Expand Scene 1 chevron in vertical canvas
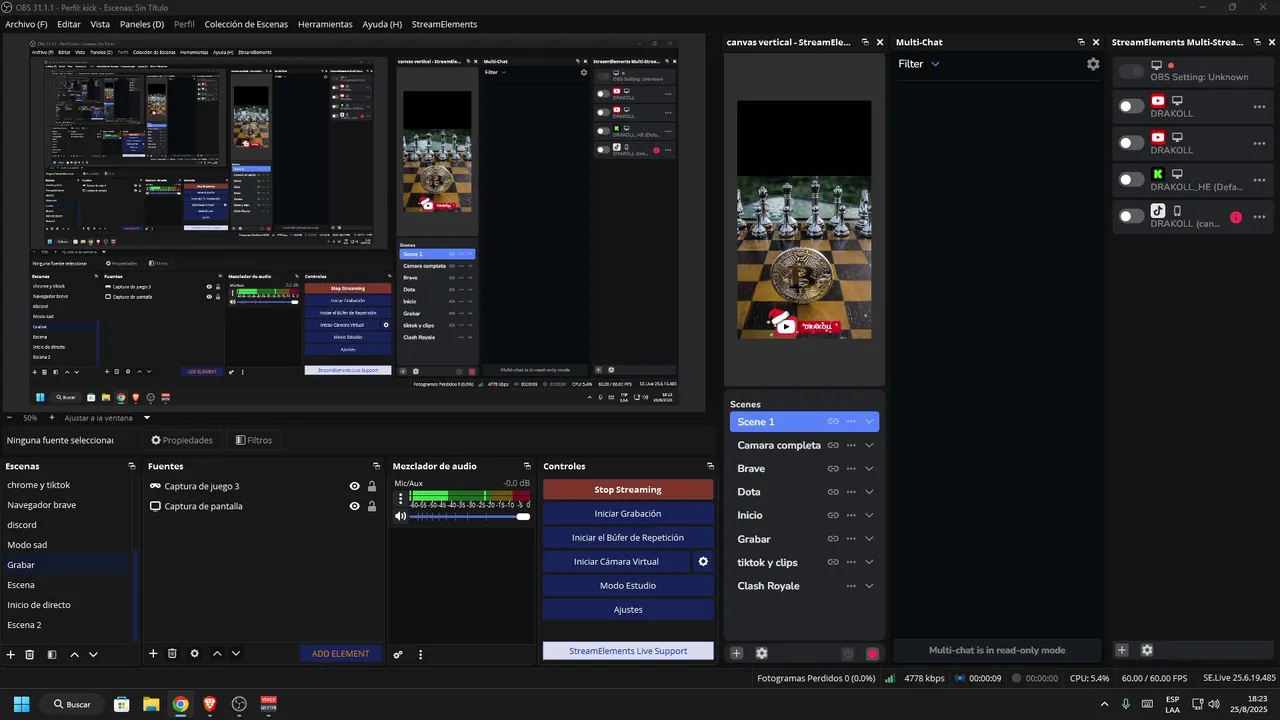The image size is (1280, 720). 869,421
